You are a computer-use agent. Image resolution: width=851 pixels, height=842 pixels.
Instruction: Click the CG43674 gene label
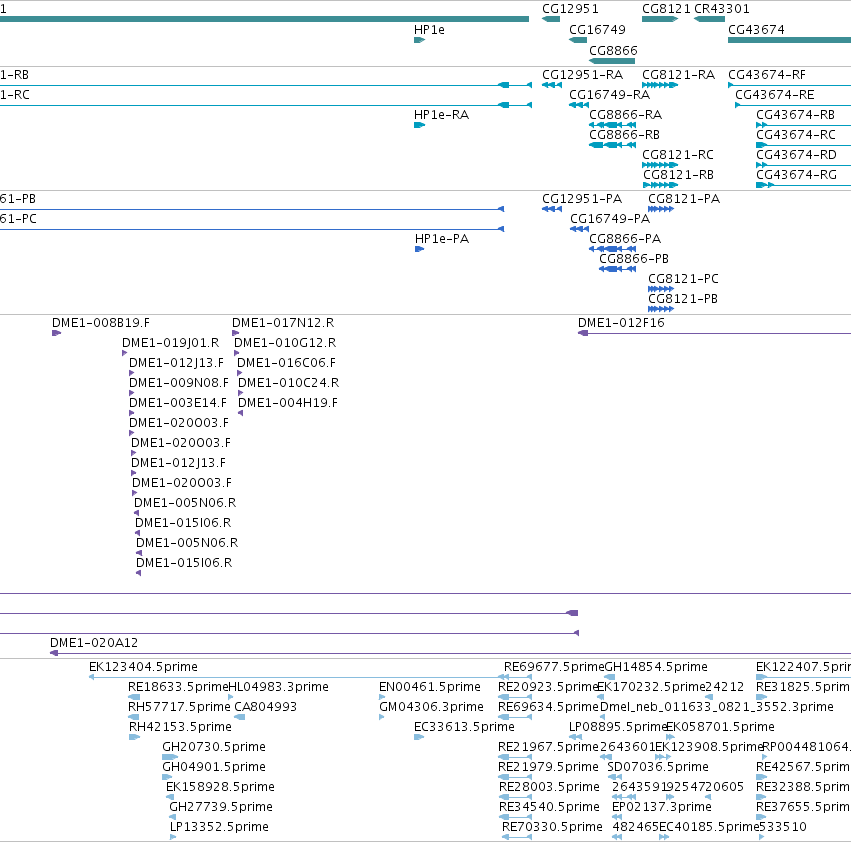click(756, 30)
